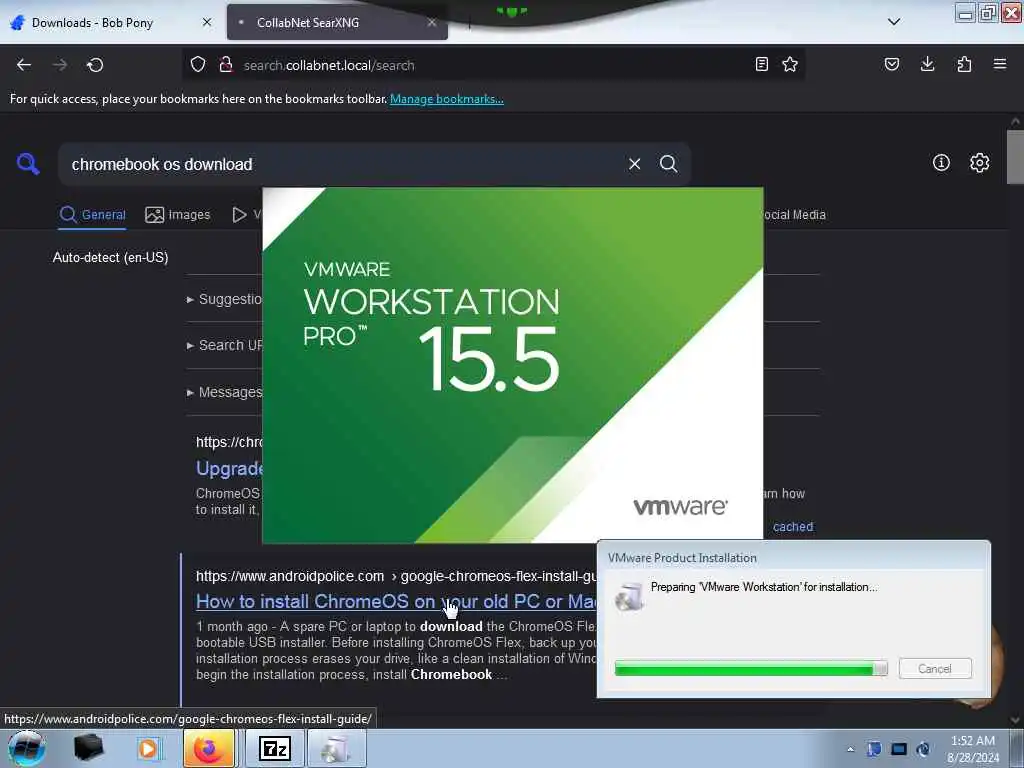Image resolution: width=1024 pixels, height=768 pixels.
Task: Close the Downloads - Bob Pony tab
Action: [x=207, y=22]
